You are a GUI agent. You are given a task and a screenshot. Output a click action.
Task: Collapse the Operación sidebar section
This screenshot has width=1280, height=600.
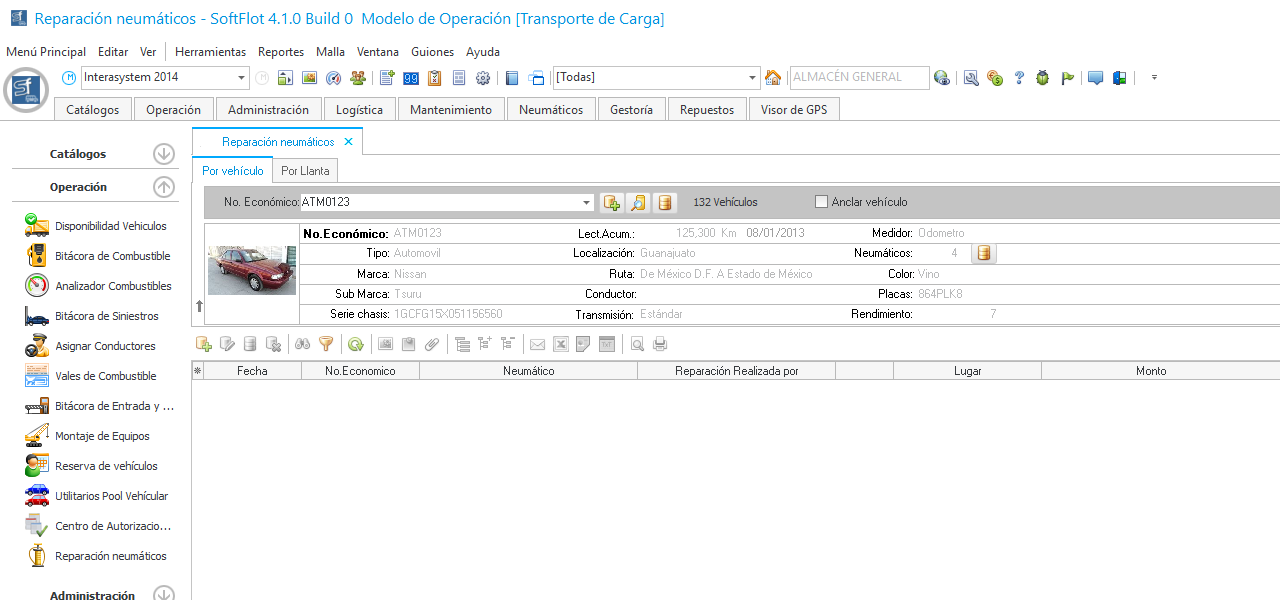(164, 187)
